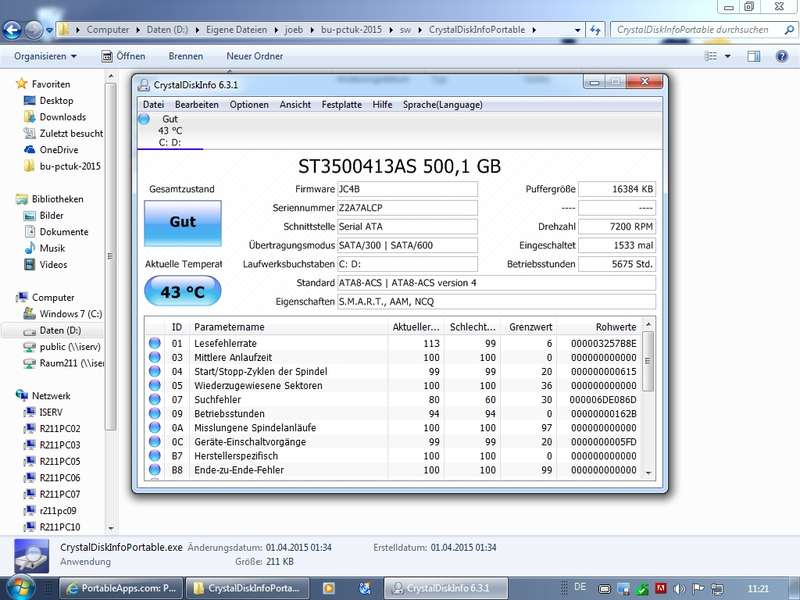Toggle the preview pane icon in Explorer toolbar
Viewport: 800px width, 600px height.
pos(754,56)
